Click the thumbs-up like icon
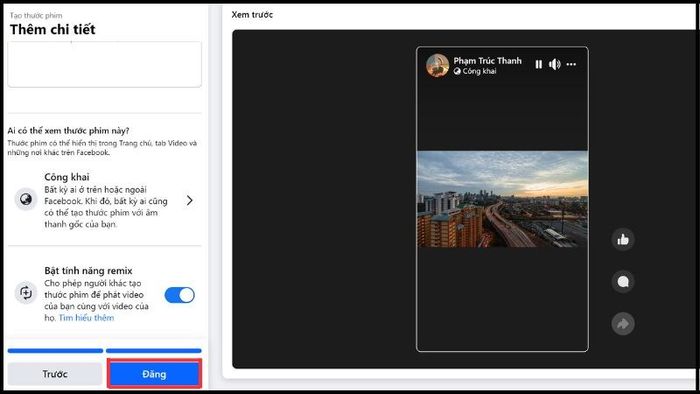This screenshot has width=700, height=394. 623,240
